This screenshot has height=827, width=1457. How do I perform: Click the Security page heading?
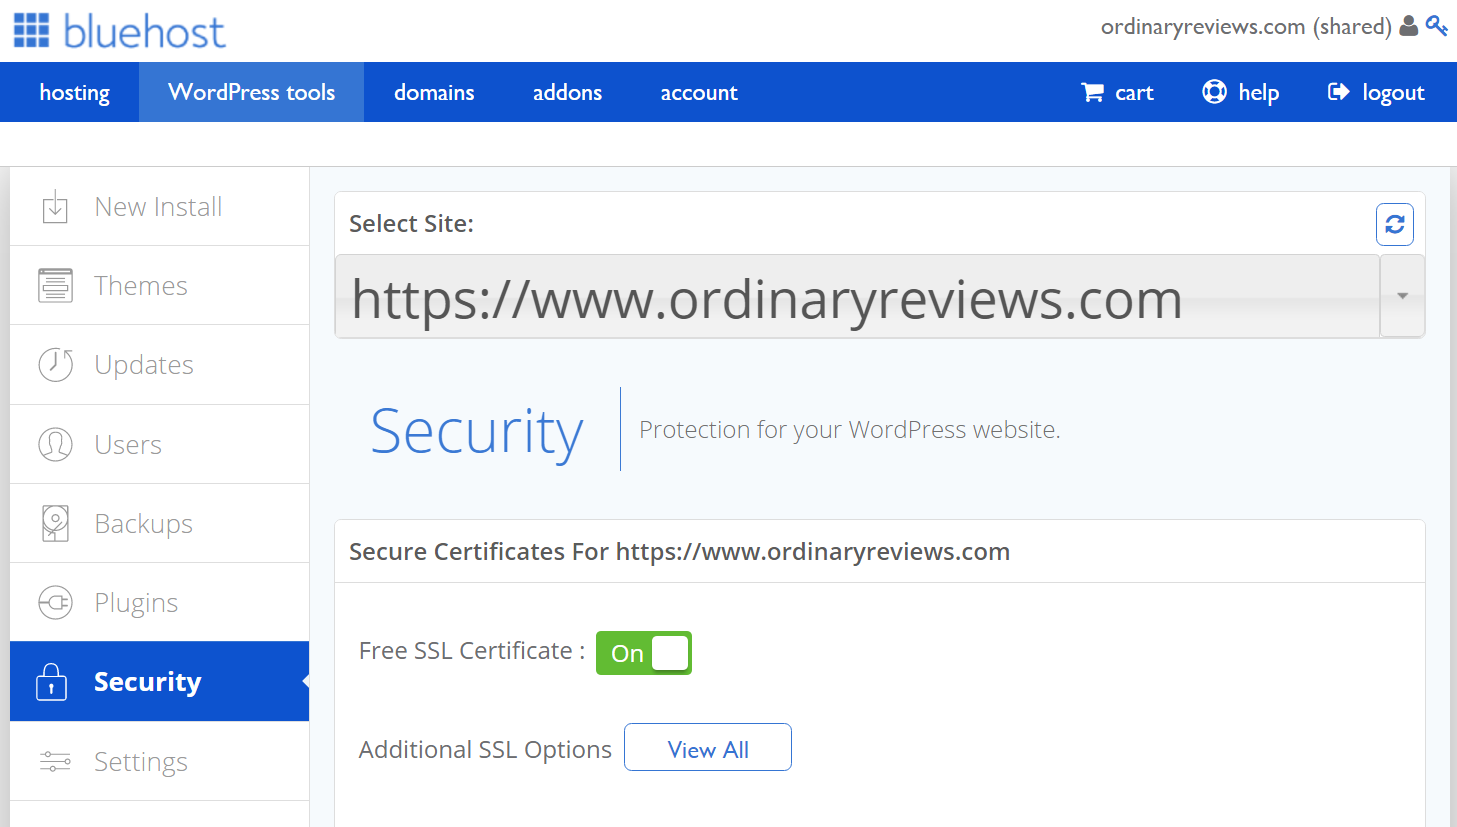tap(477, 433)
